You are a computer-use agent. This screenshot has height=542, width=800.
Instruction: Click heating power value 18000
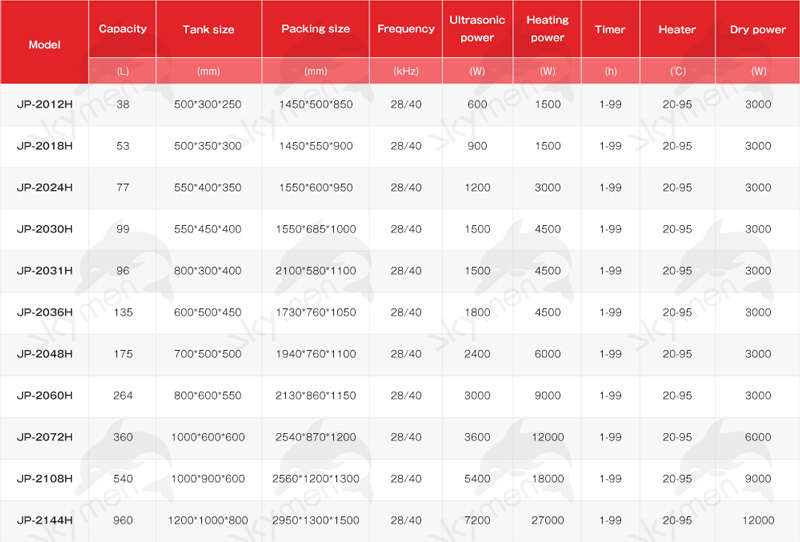point(547,479)
